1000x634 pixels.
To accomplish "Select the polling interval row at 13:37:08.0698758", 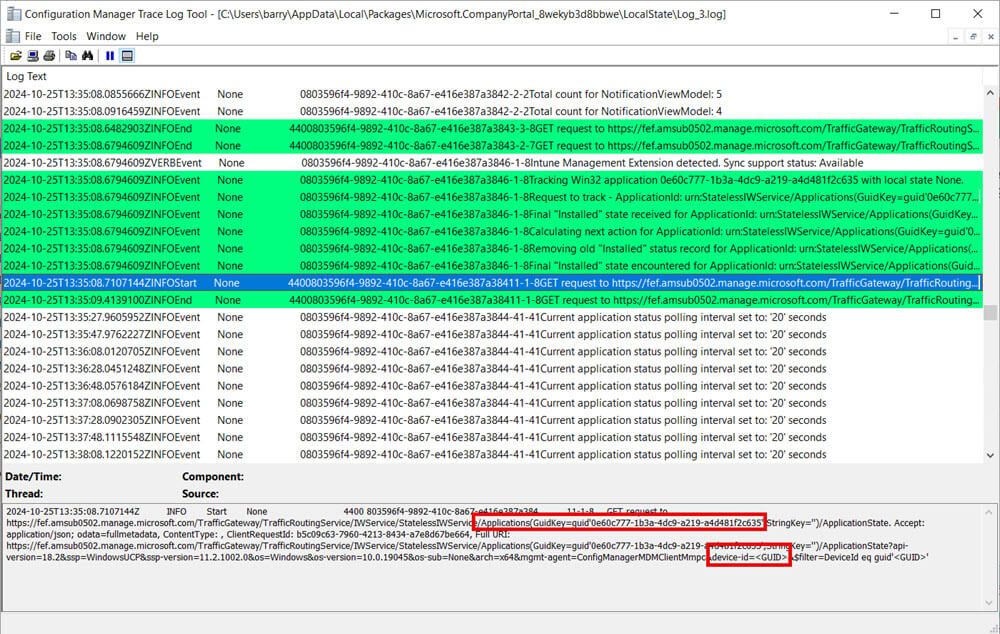I will (x=492, y=404).
